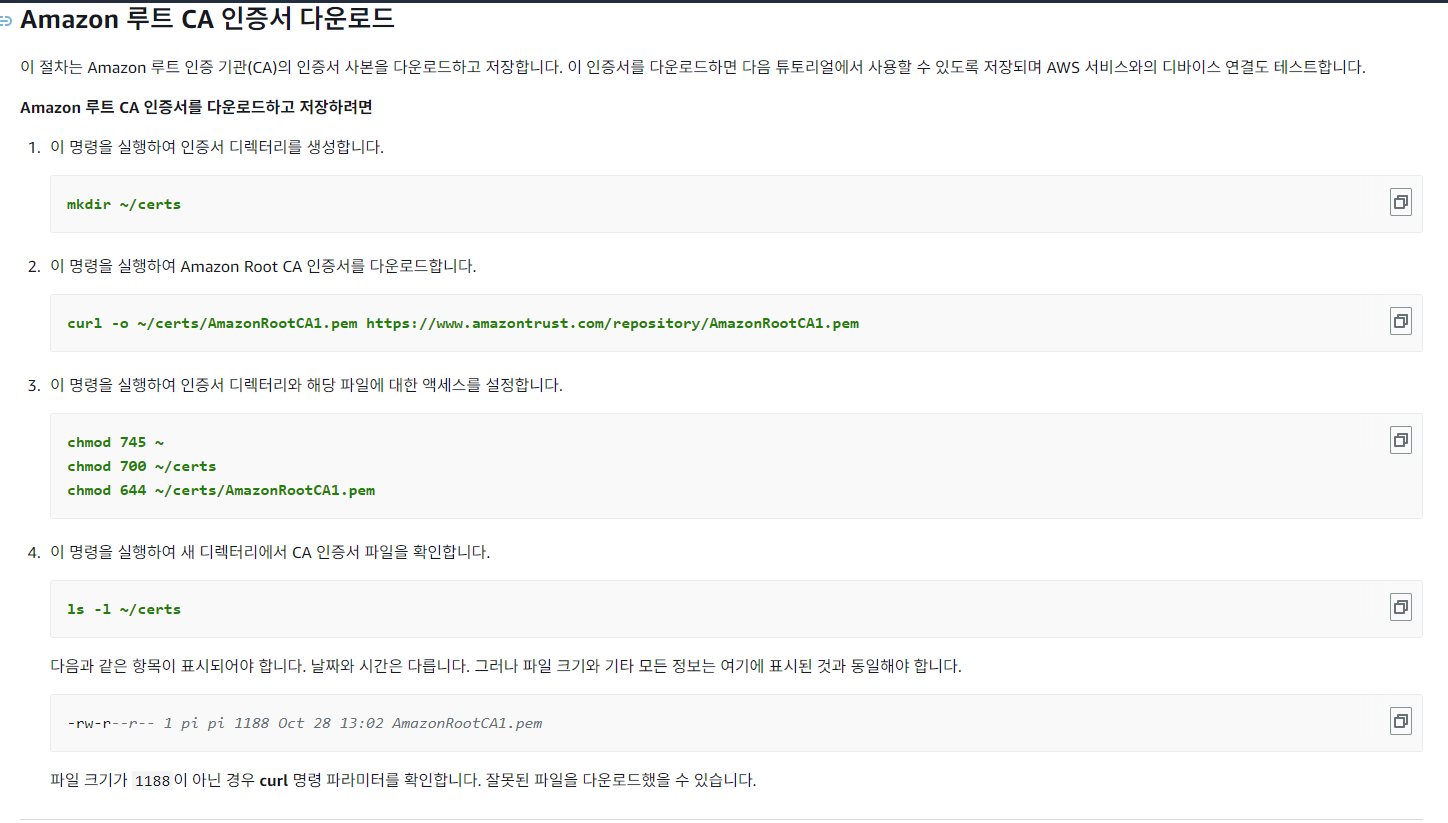Viewport: 1448px width, 823px height.
Task: Click the sentence starting '다음과 같은 항목이 표시되어야 합니다'
Action: tap(506, 666)
